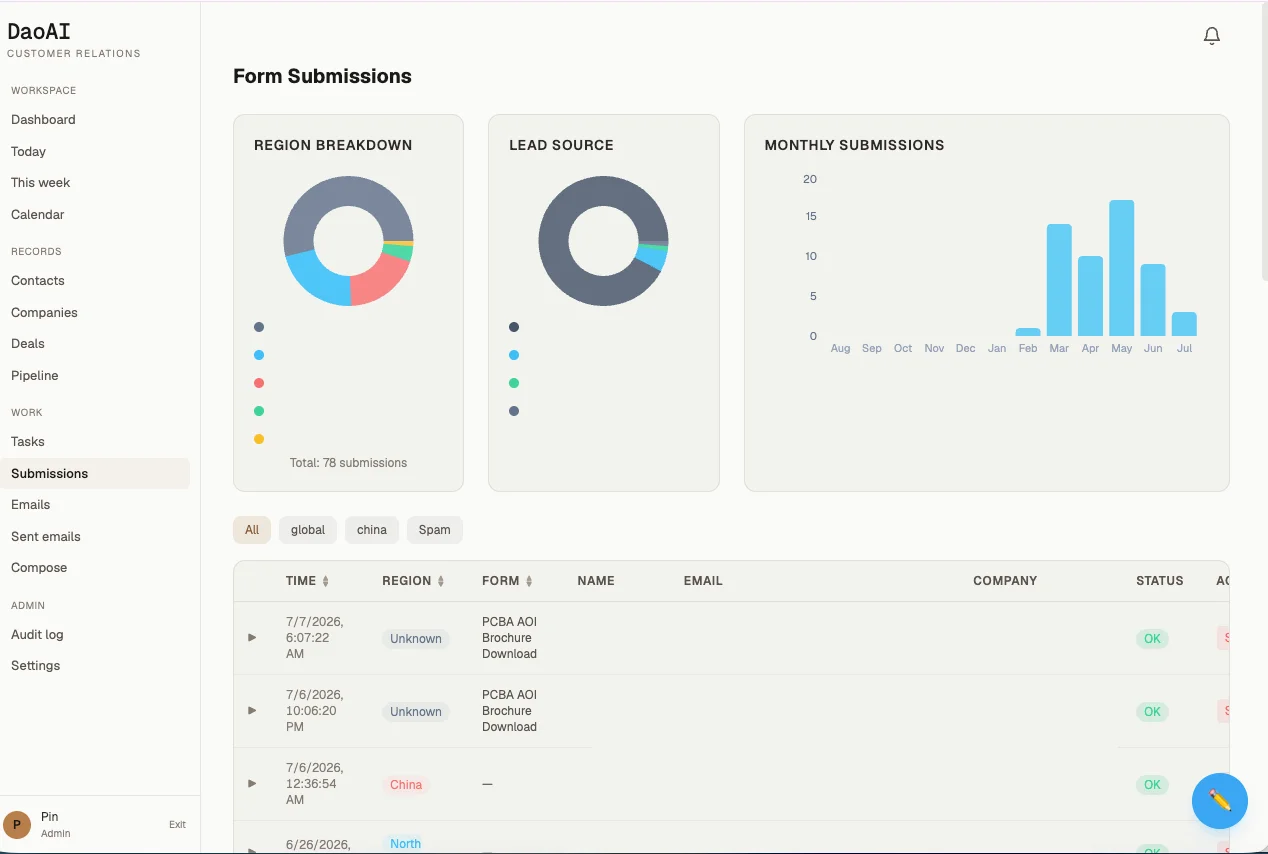Open Calendar in the sidebar
The image size is (1268, 854).
pyautogui.click(x=37, y=214)
